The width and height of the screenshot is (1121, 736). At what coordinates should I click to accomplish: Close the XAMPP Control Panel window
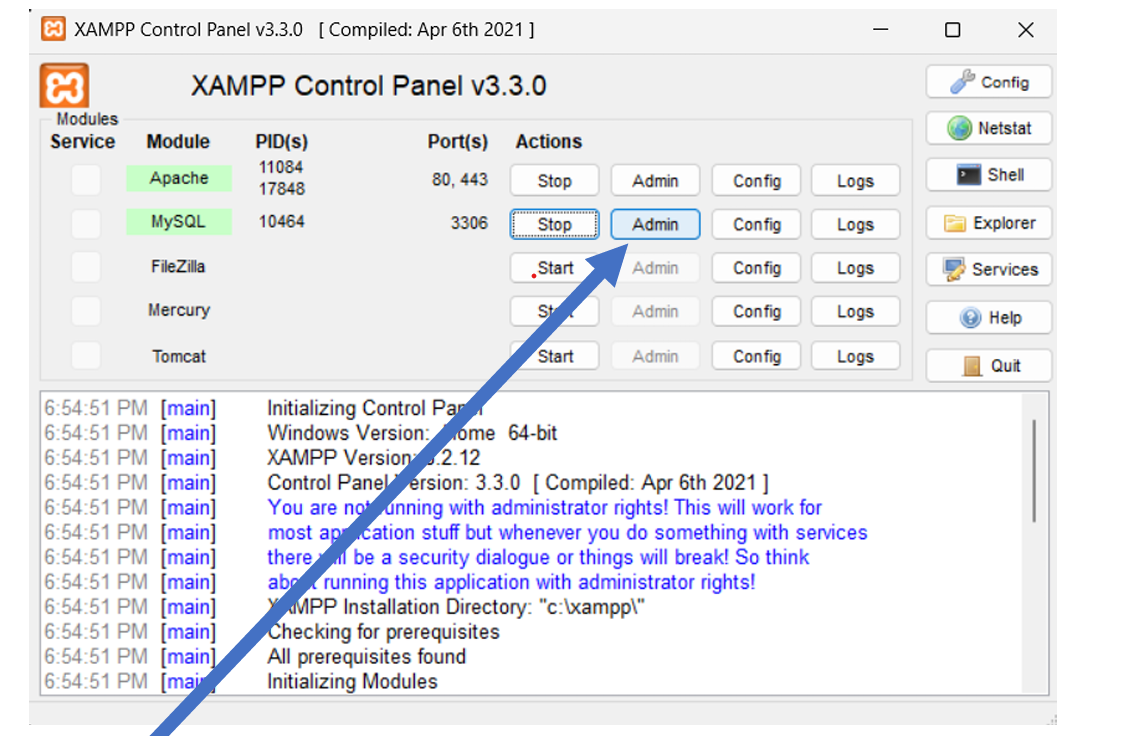1026,30
